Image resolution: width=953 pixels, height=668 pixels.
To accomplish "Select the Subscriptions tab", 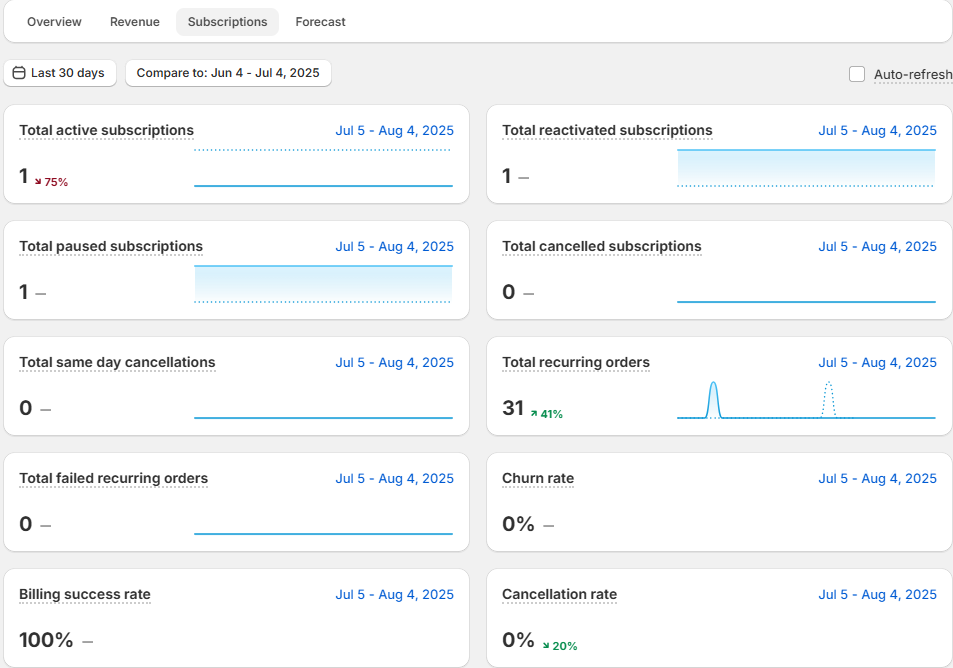I will pyautogui.click(x=227, y=22).
